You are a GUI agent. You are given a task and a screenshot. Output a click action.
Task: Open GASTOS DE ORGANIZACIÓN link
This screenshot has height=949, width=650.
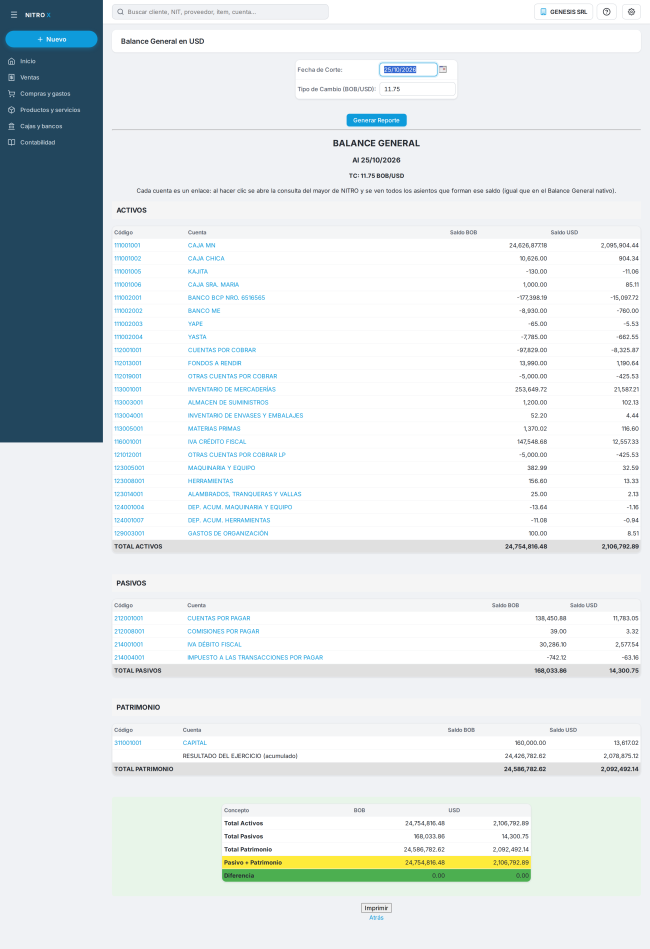228,534
